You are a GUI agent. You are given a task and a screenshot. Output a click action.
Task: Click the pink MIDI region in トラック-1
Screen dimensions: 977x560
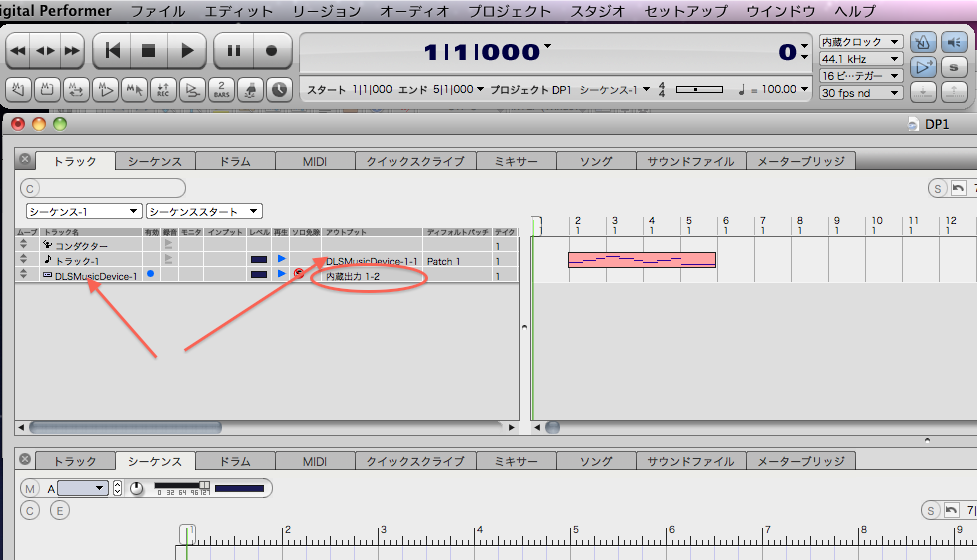[642, 260]
